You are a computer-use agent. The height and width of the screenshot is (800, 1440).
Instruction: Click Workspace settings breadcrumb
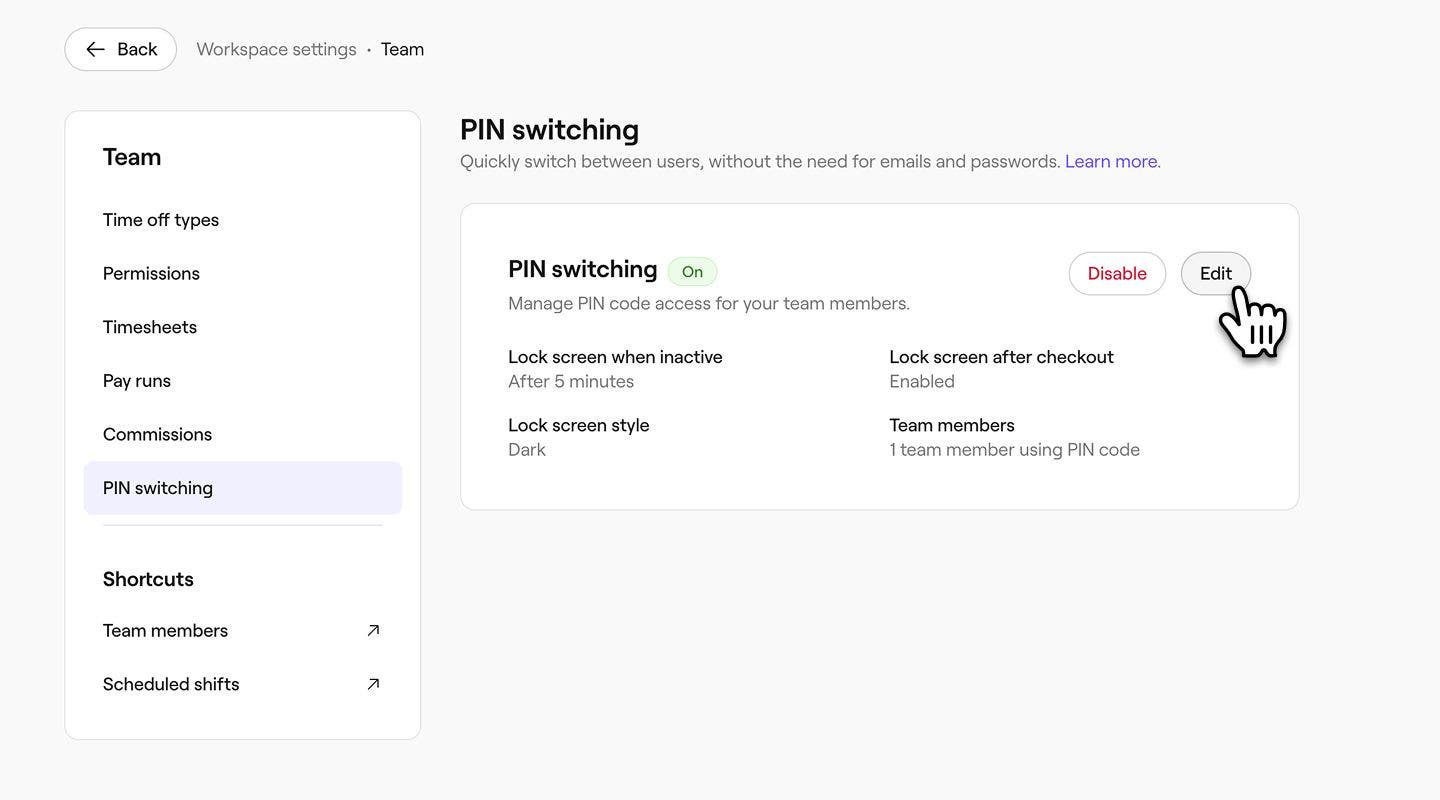(276, 50)
